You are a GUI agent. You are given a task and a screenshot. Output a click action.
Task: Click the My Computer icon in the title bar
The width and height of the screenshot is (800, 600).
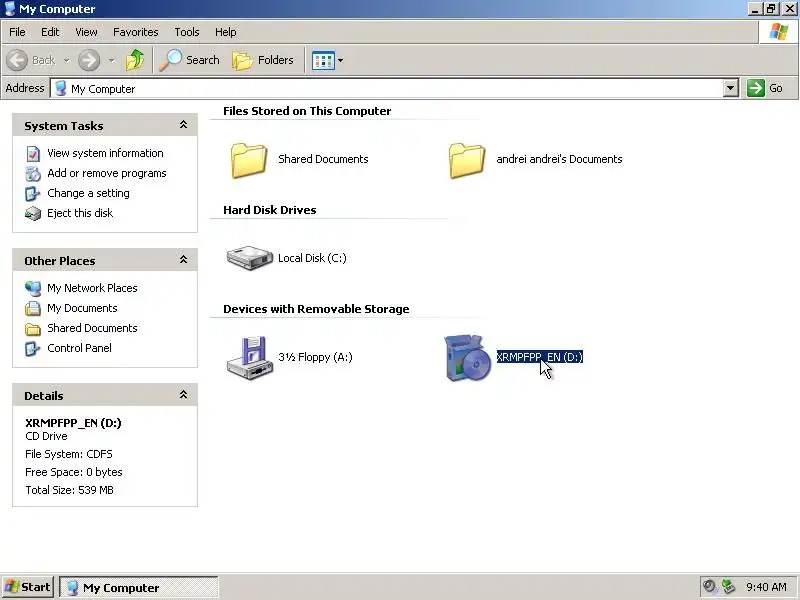click(9, 9)
